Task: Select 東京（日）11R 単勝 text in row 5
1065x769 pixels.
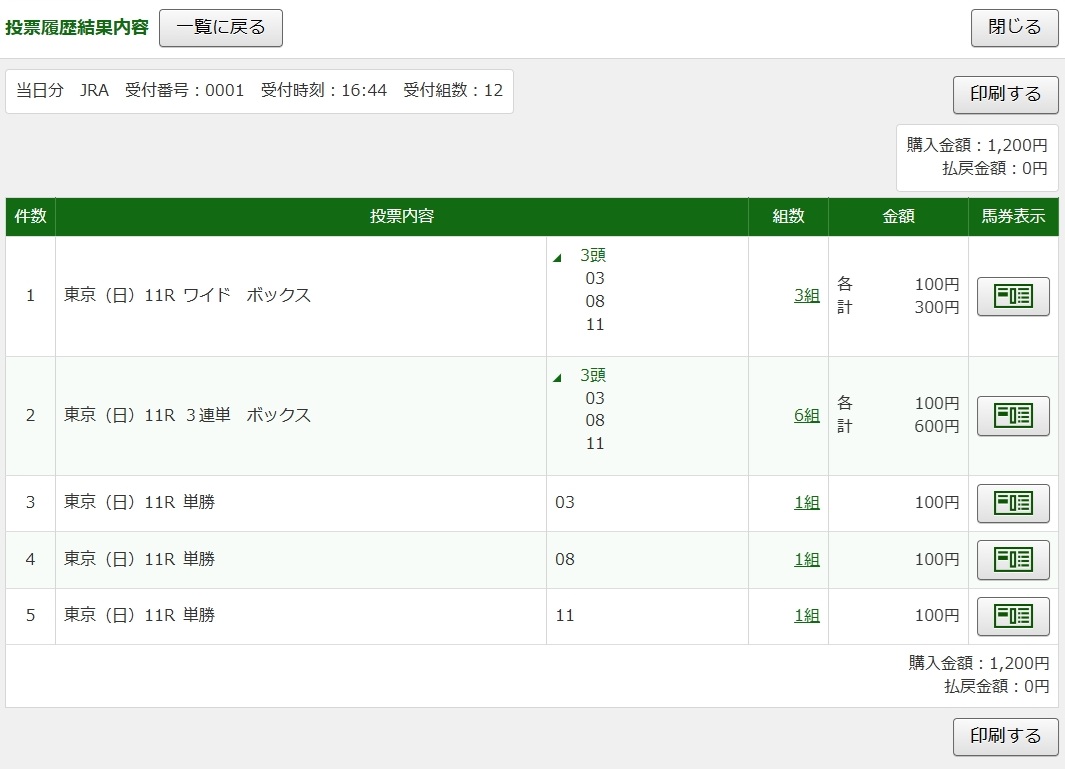Action: [139, 615]
